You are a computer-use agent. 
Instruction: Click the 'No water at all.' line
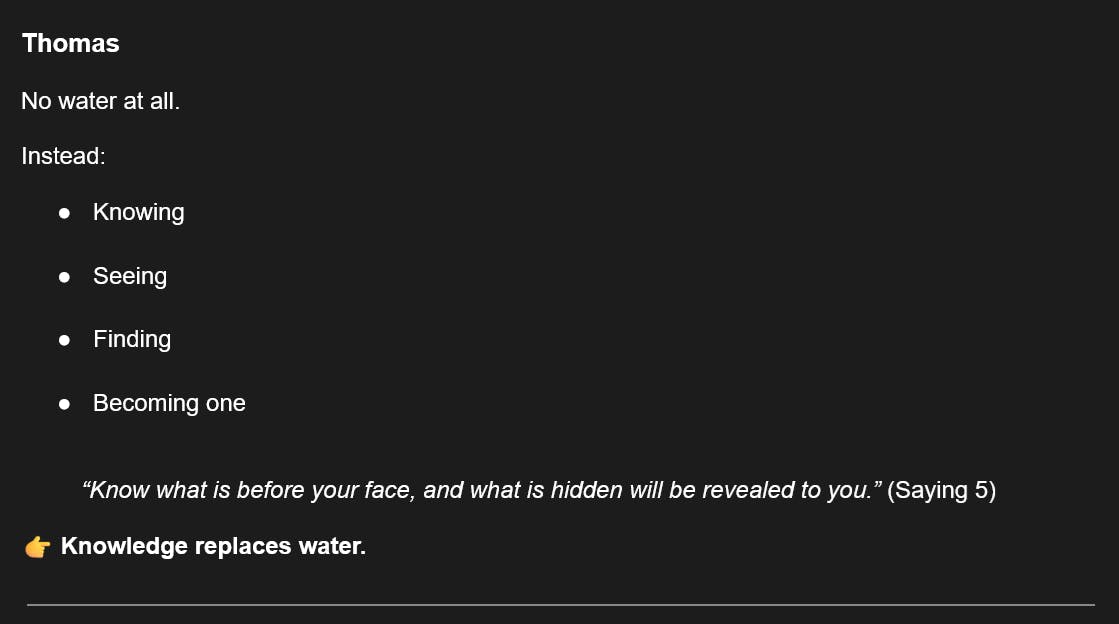[100, 101]
